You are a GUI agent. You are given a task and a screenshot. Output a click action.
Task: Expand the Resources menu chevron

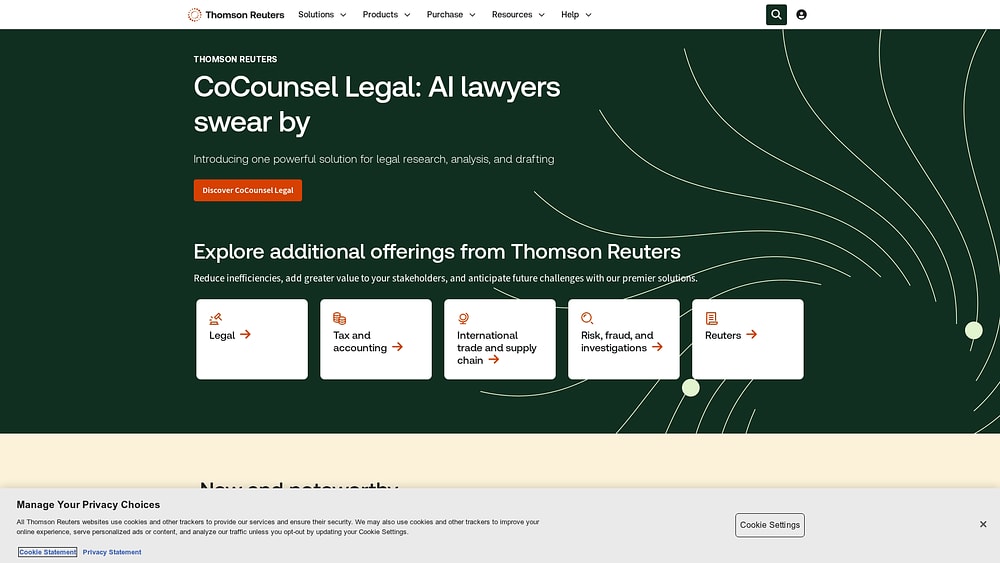542,15
